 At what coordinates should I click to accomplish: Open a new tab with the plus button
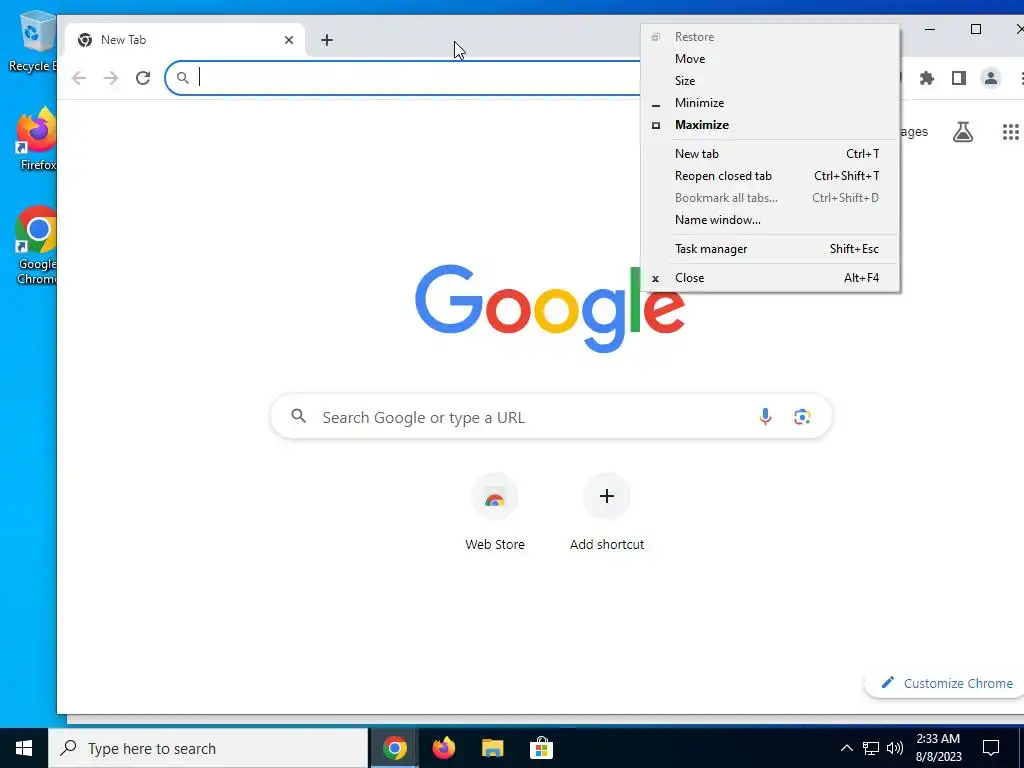coord(327,40)
